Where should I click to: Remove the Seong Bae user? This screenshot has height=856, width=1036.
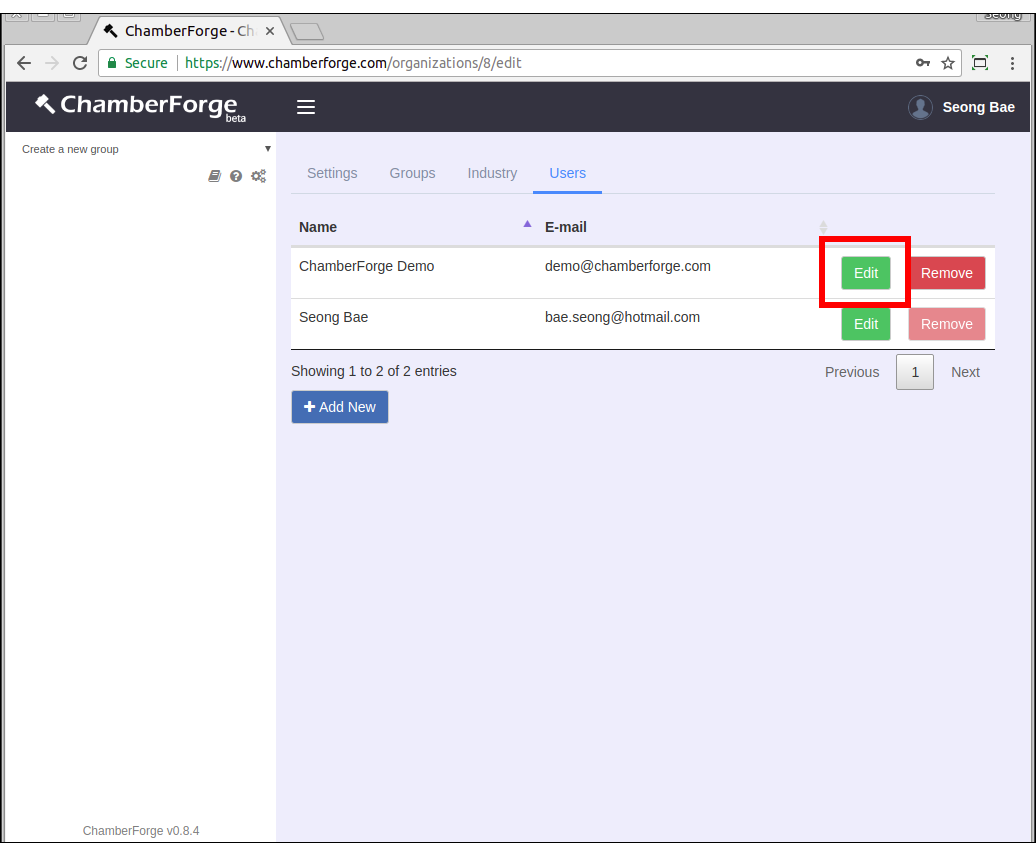[x=946, y=323]
